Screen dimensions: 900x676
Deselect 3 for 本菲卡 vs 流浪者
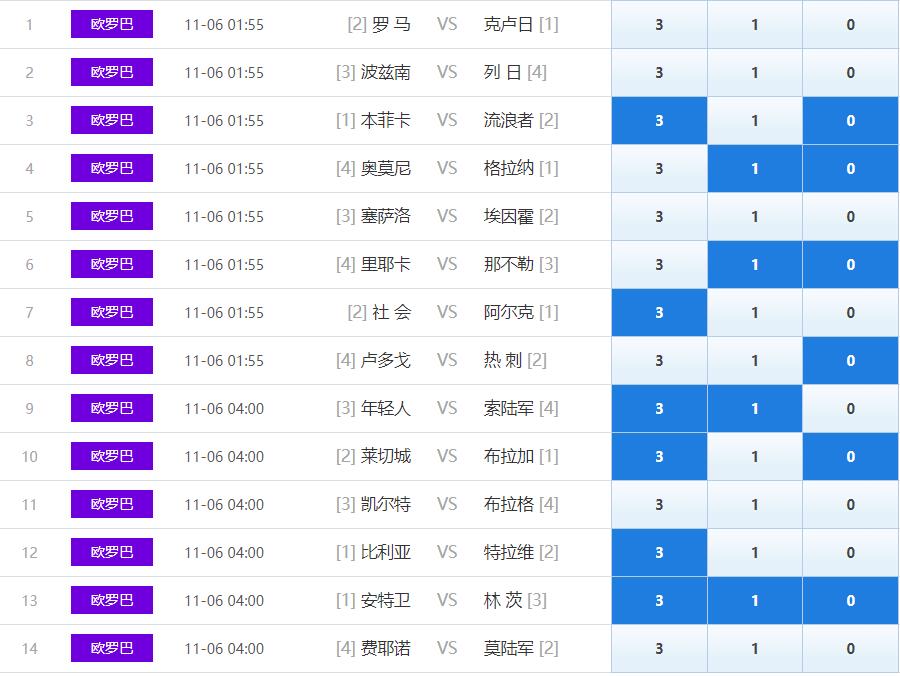point(659,121)
